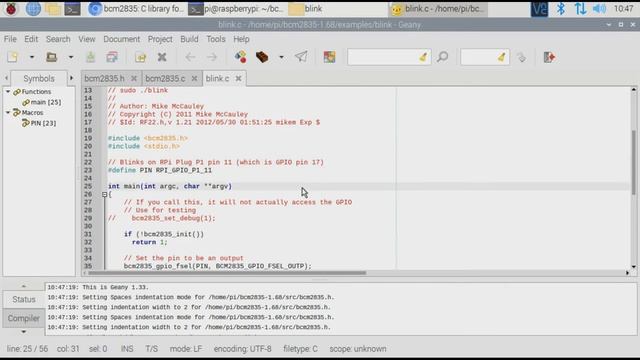Open the New file template dropdown arrow

coord(31,57)
